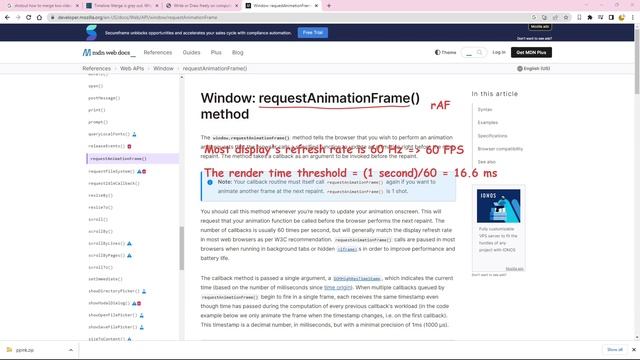640x360 pixels.
Task: Click the Window breadcrumb
Action: [x=163, y=69]
